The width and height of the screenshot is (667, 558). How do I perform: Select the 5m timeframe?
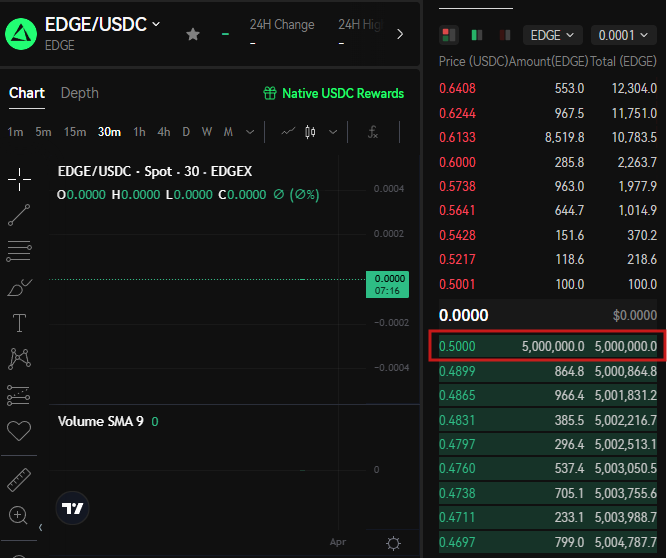click(x=43, y=132)
